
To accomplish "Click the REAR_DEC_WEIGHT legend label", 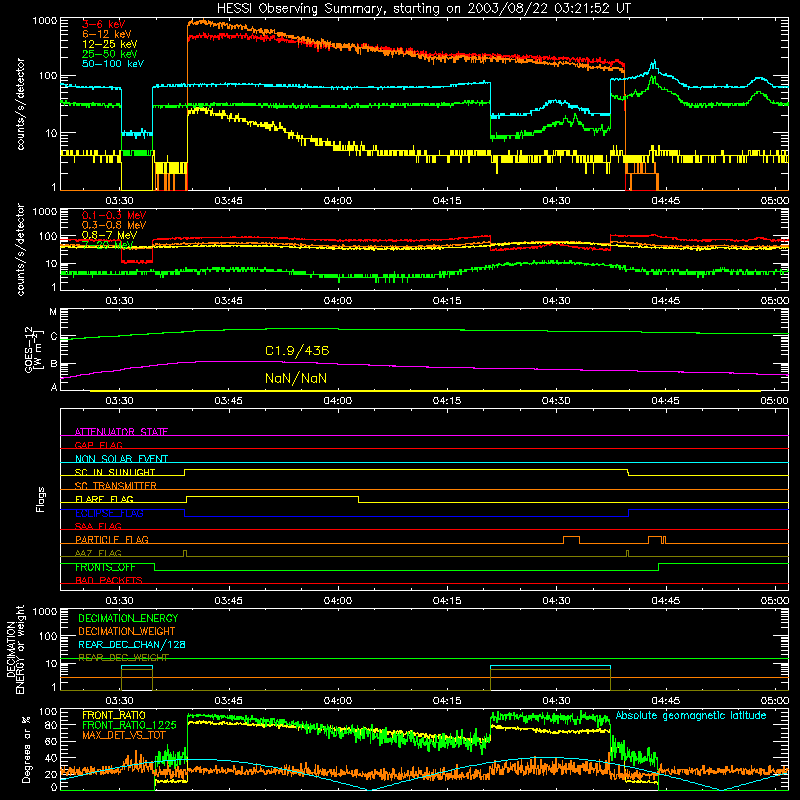I will (123, 658).
